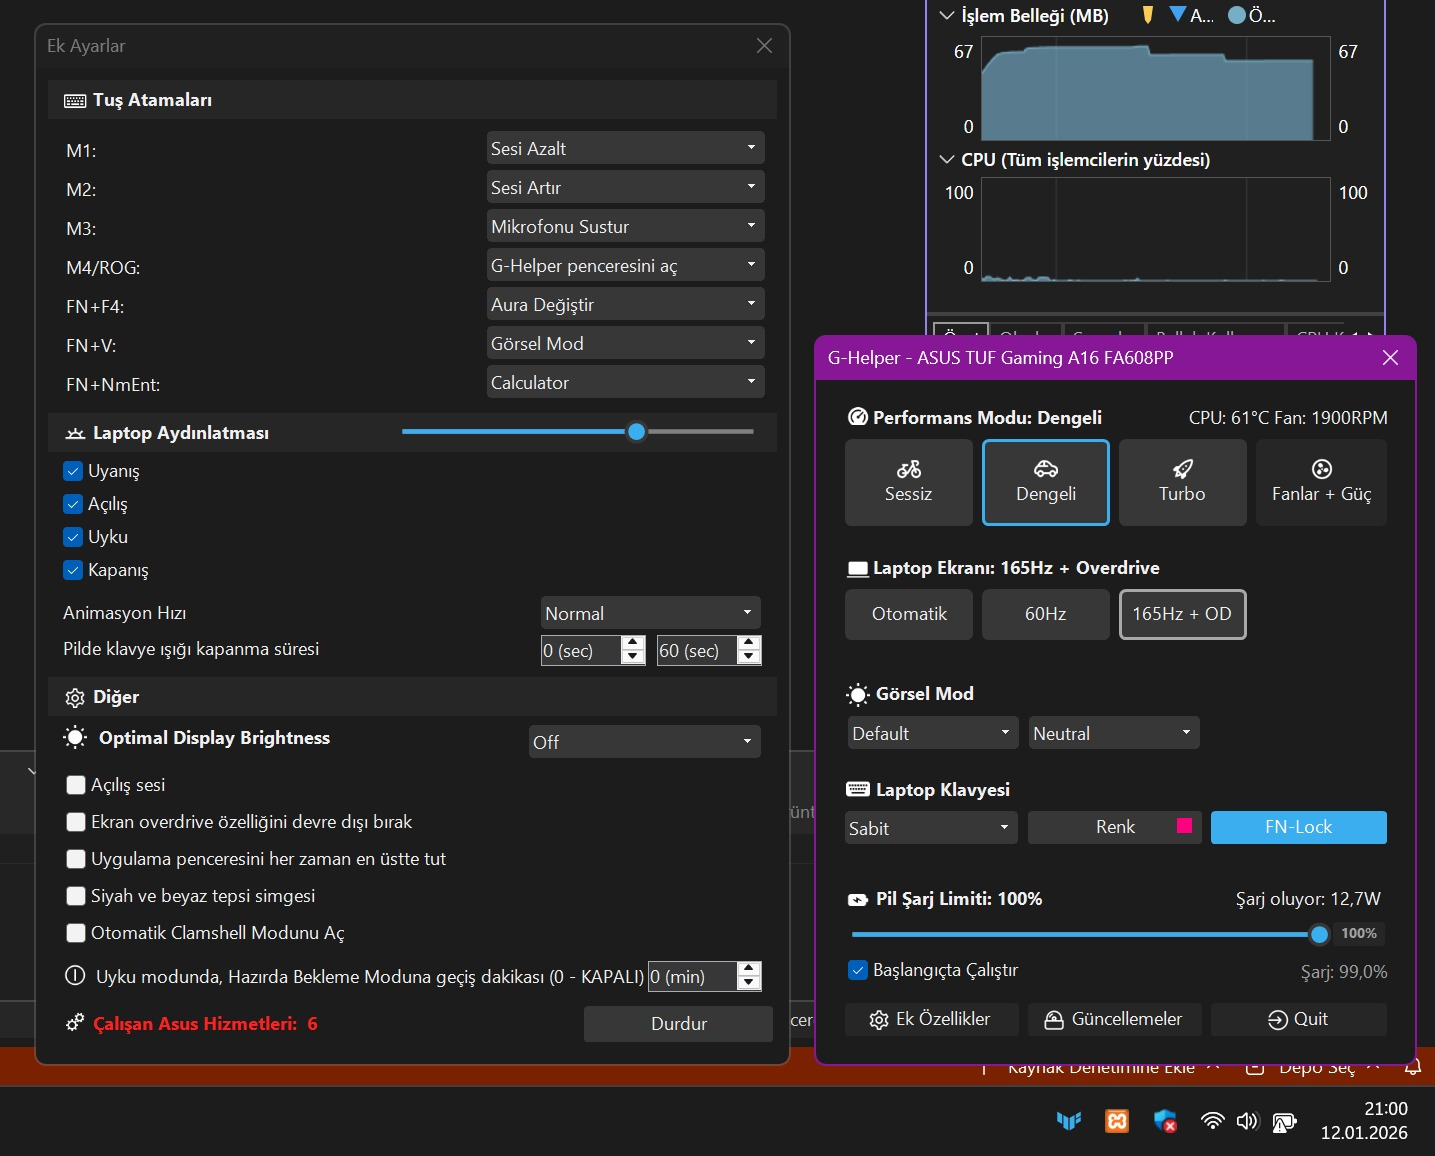
Task: Click the Laptop Aydınlatması brightness slider
Action: pos(577,432)
